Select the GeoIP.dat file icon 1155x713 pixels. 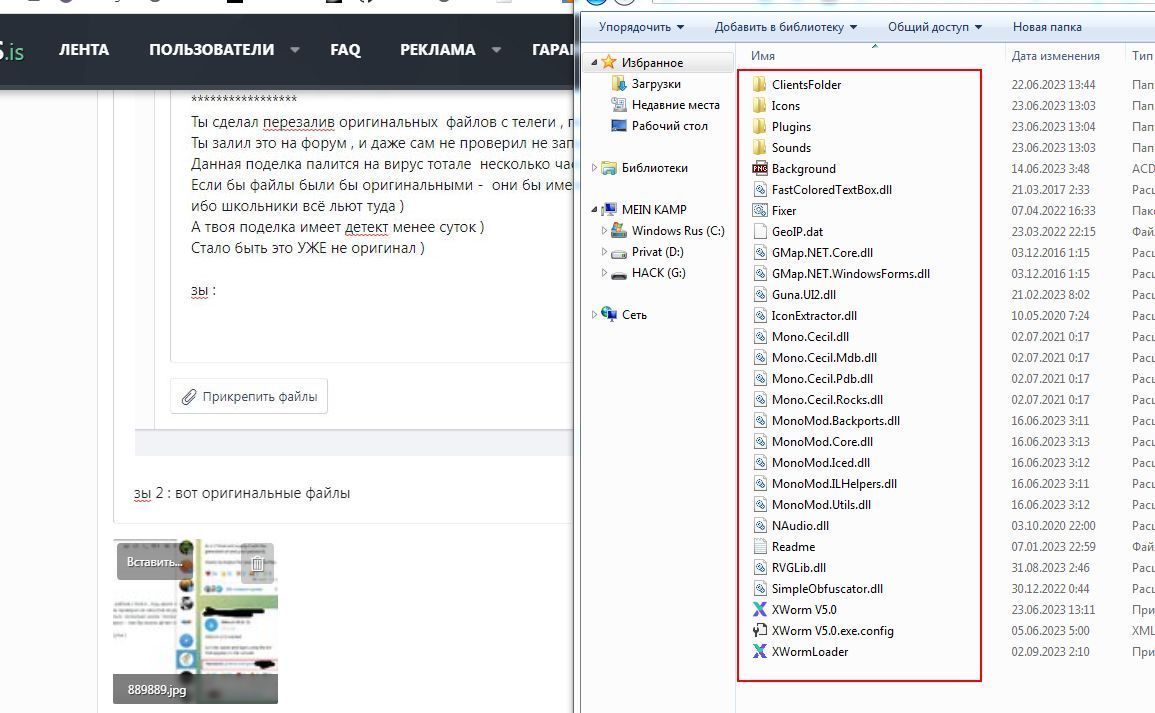pyautogui.click(x=759, y=231)
